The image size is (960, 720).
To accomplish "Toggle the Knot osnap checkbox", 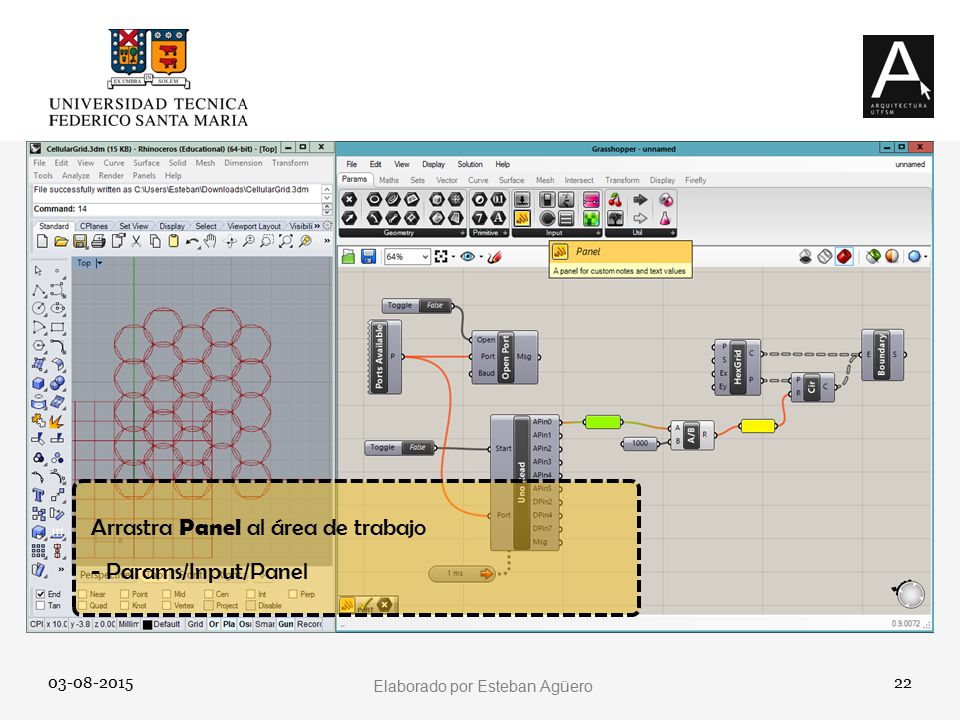I will [x=125, y=606].
